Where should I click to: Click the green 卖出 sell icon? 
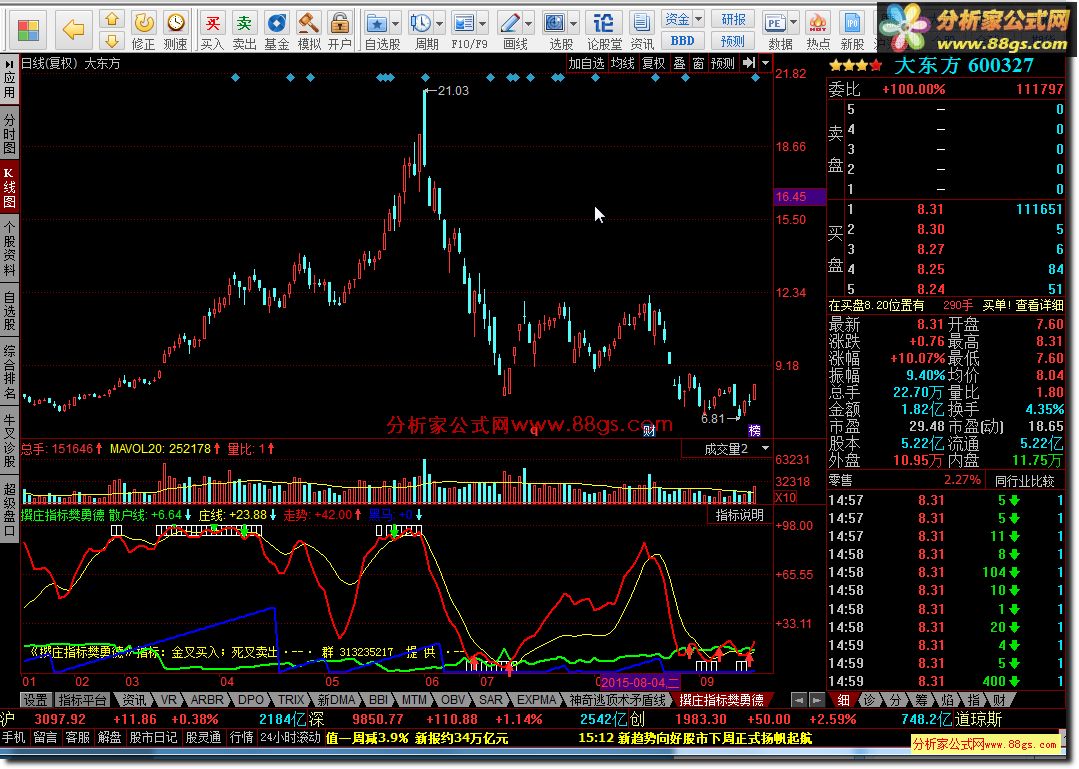[244, 23]
